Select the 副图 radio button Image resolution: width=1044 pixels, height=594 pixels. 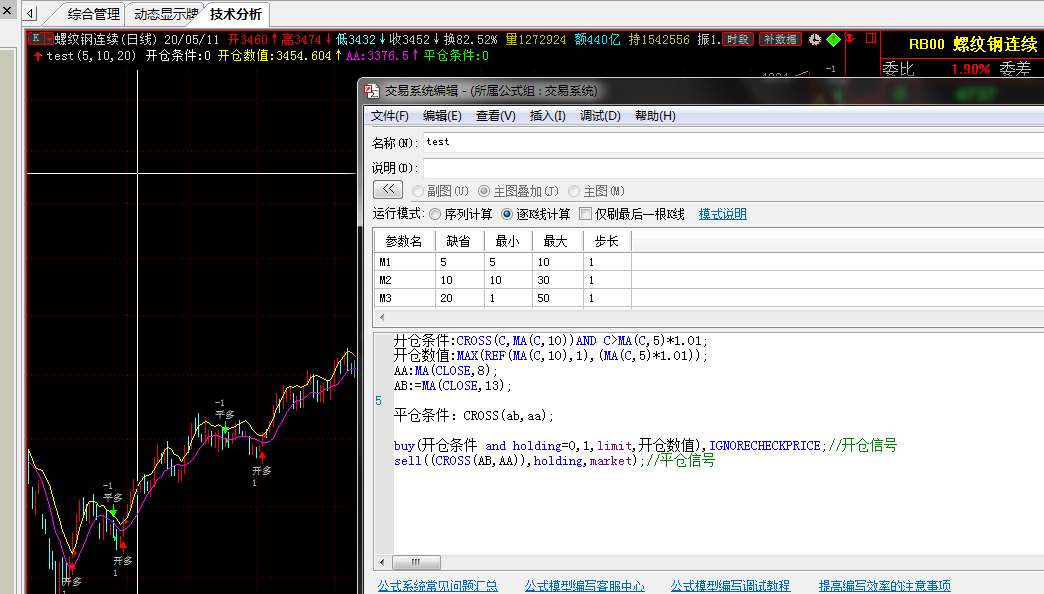[418, 191]
